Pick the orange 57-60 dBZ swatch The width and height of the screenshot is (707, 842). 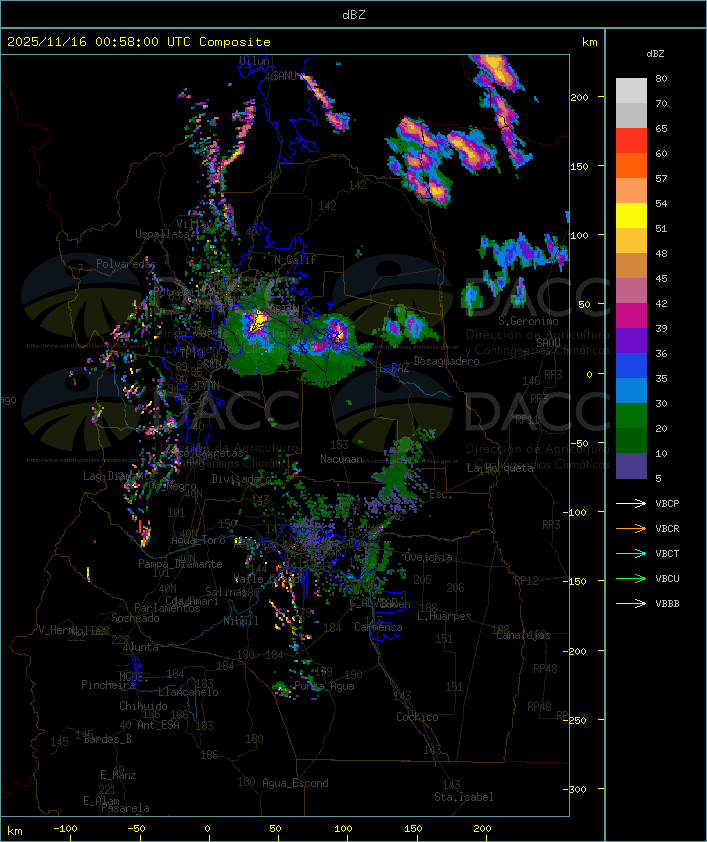coord(631,165)
